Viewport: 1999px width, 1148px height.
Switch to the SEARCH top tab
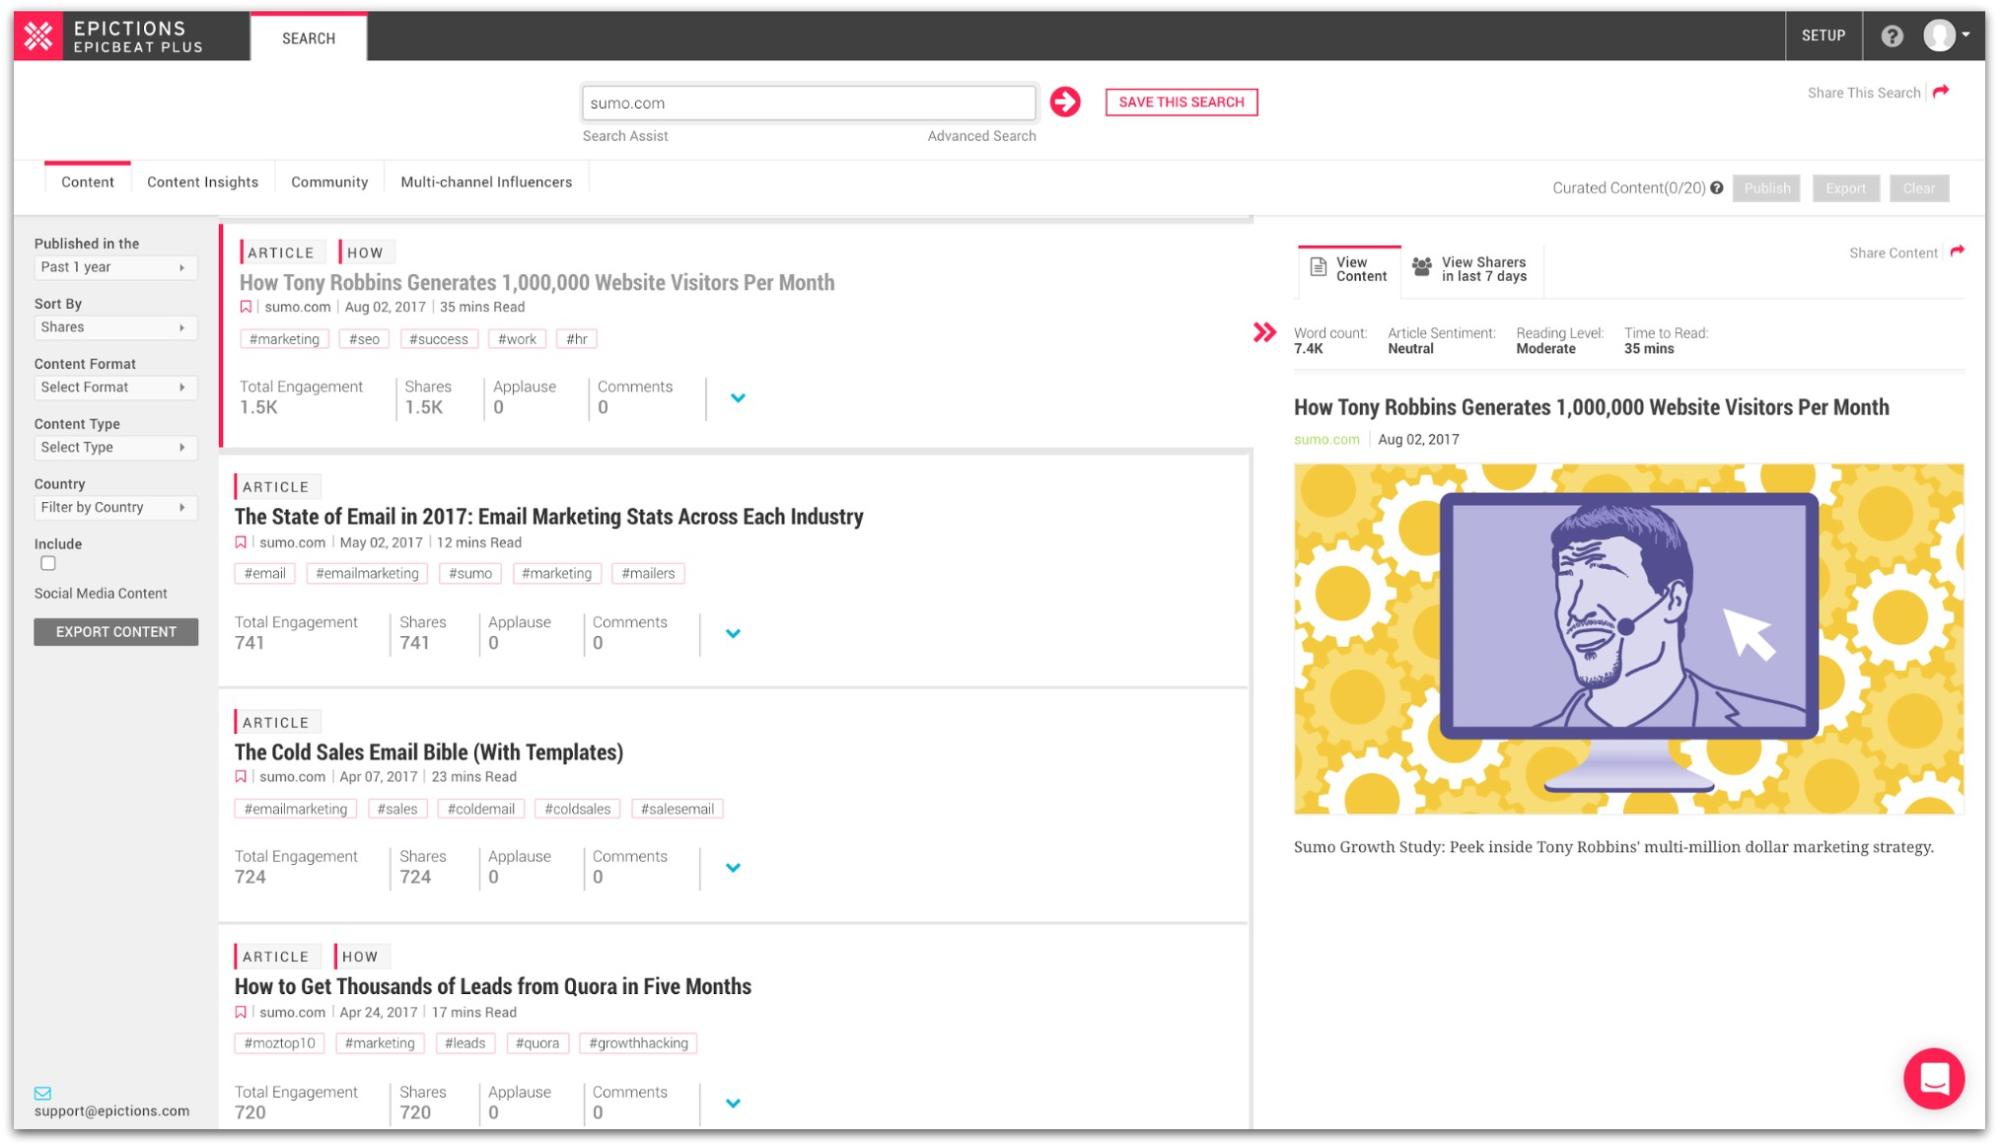coord(308,38)
